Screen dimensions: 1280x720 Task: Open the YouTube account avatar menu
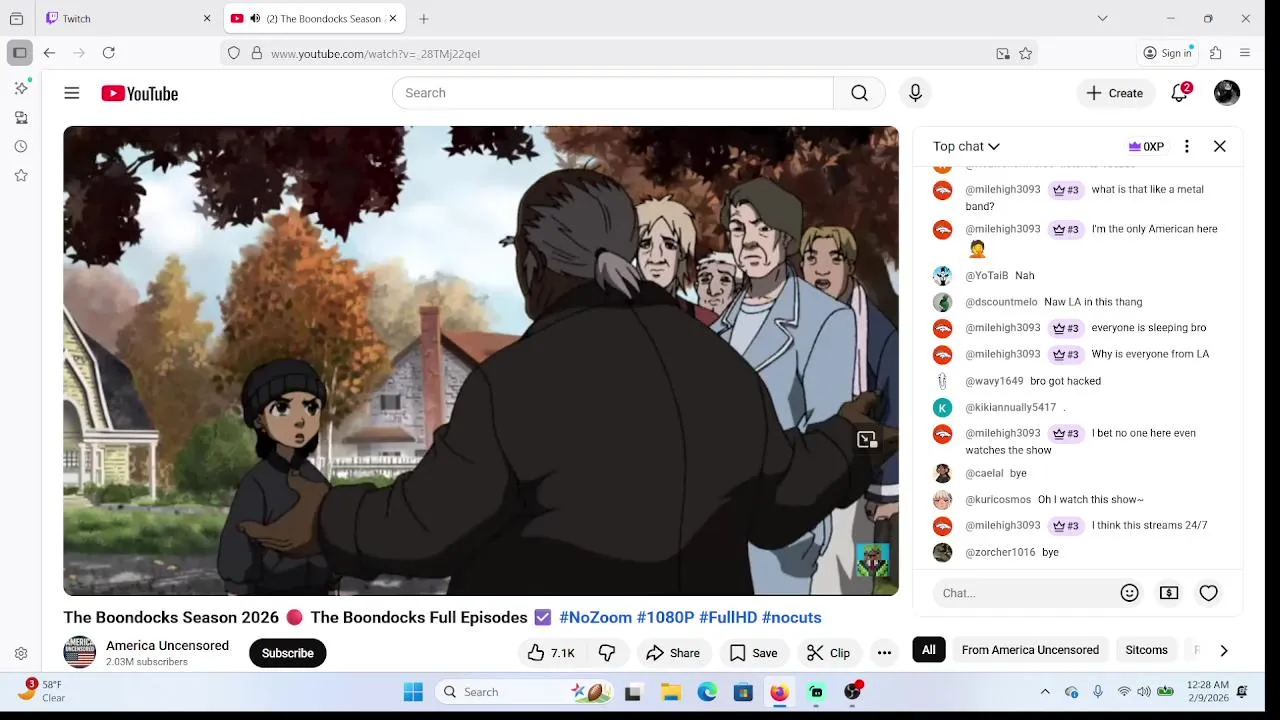[x=1227, y=93]
